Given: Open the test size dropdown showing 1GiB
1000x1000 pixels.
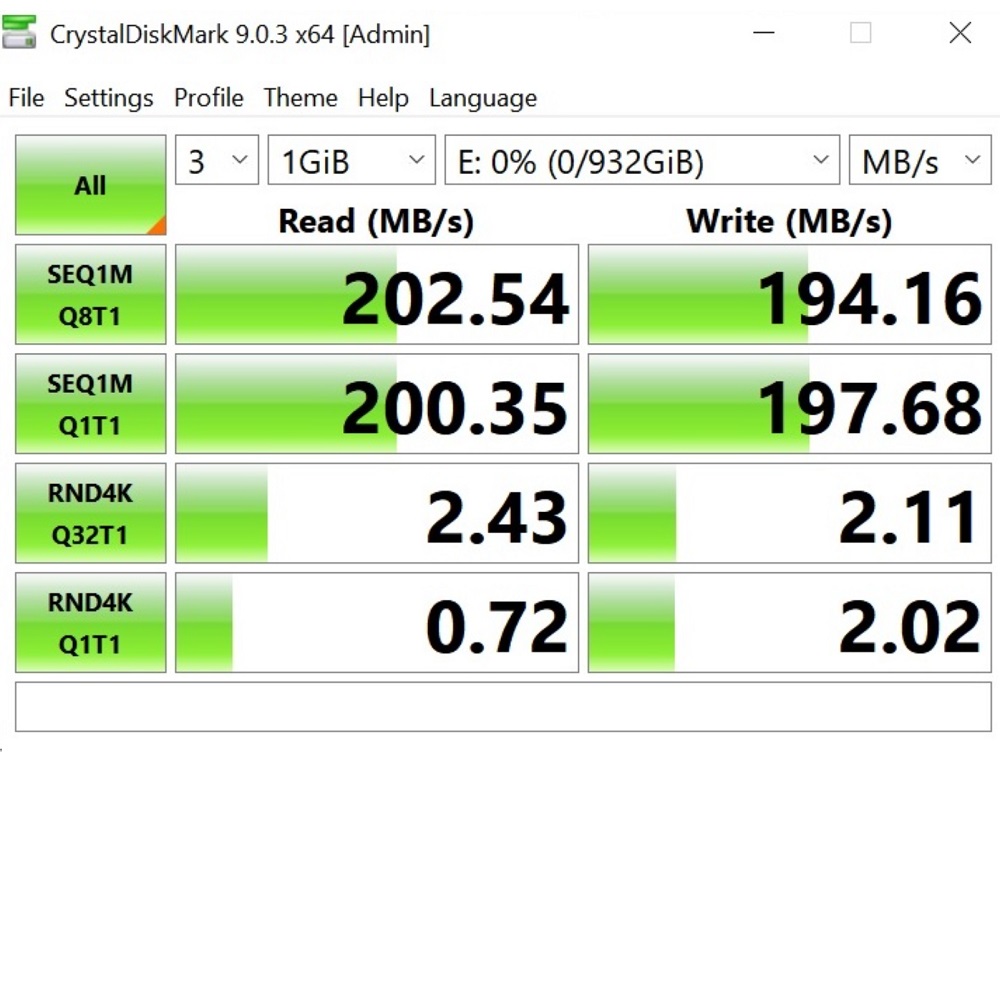Looking at the screenshot, I should tap(351, 160).
